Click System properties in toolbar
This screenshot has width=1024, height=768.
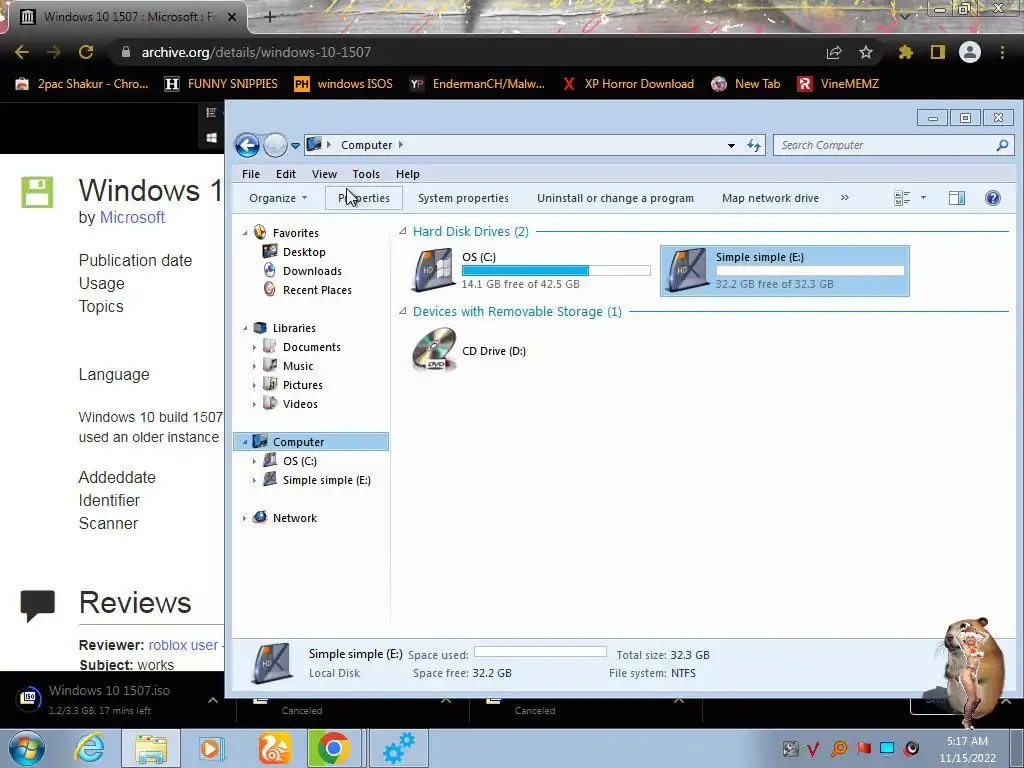point(463,198)
